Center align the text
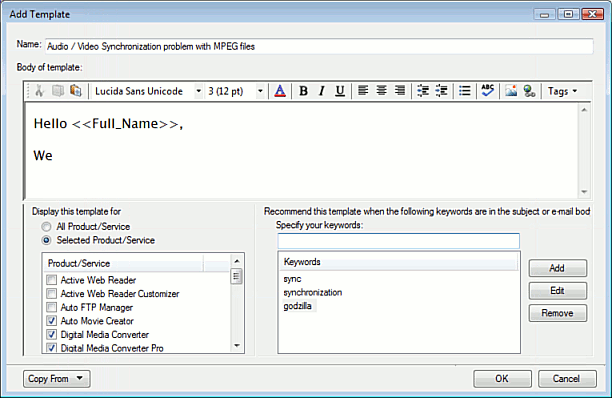 point(381,91)
